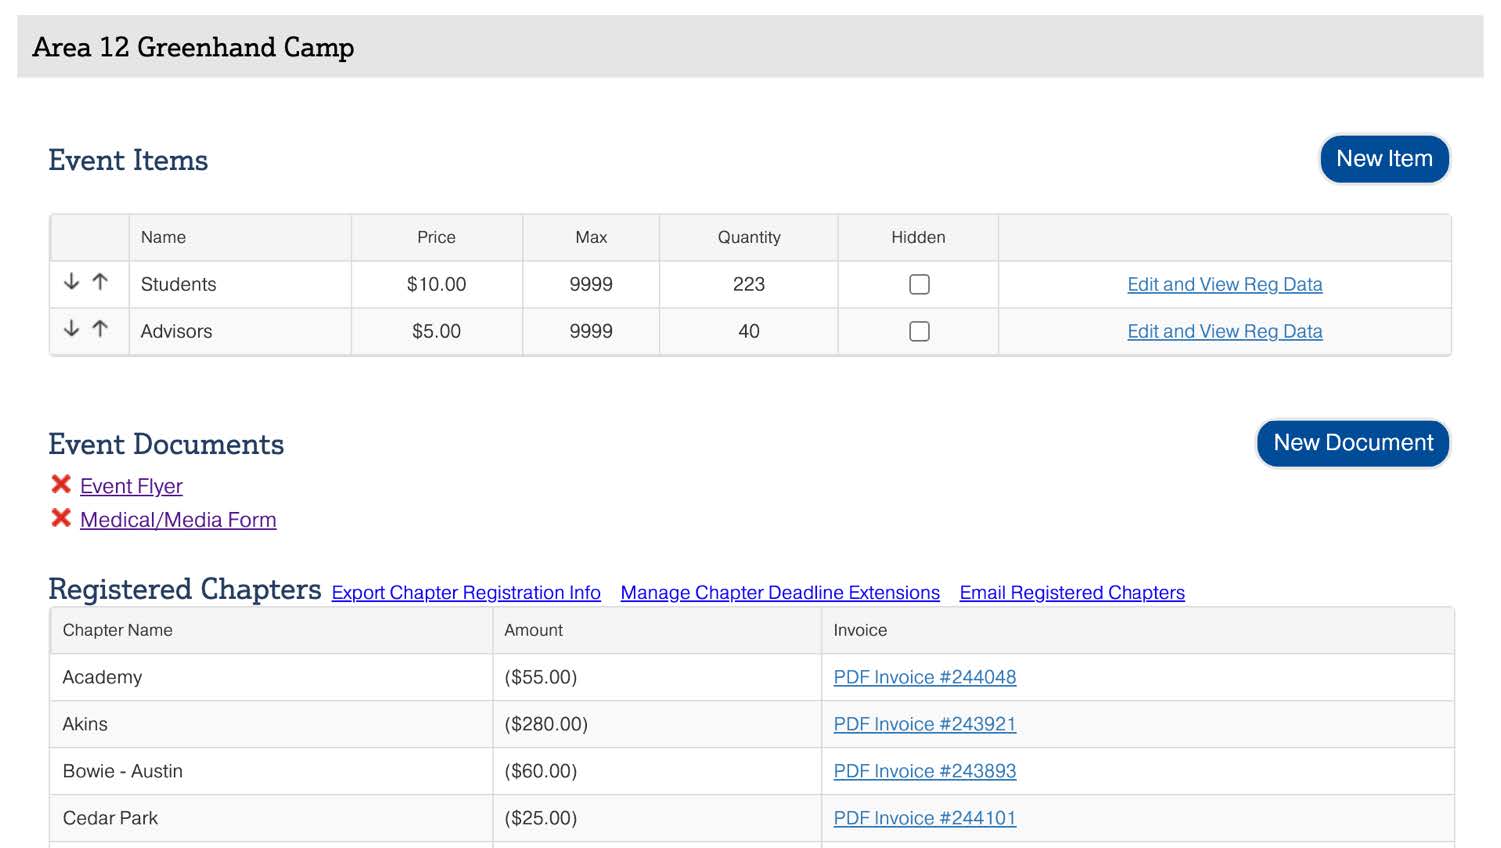Toggle Hidden checkbox for Advisors
1501x848 pixels.
(x=919, y=332)
